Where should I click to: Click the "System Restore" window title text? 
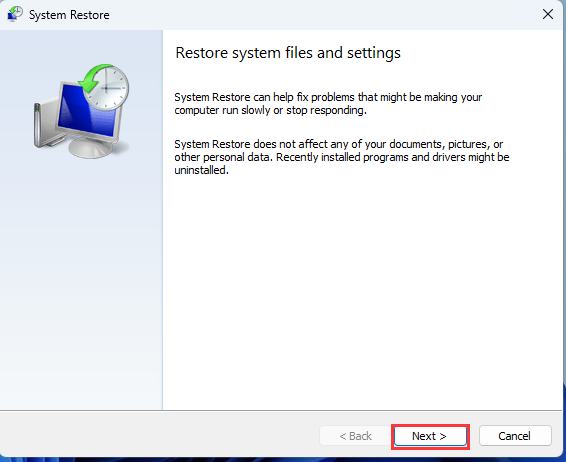[69, 15]
